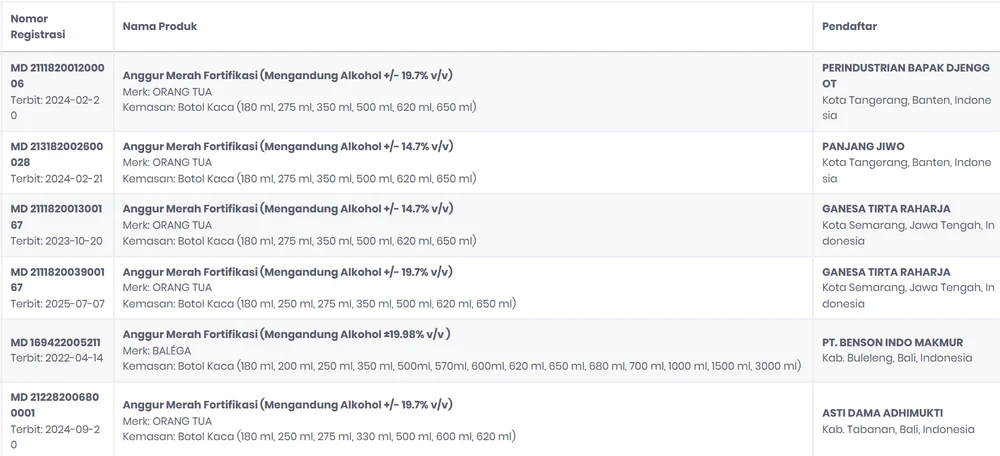Select registration number MD 213182002600028
This screenshot has width=1000, height=456.
[57, 154]
